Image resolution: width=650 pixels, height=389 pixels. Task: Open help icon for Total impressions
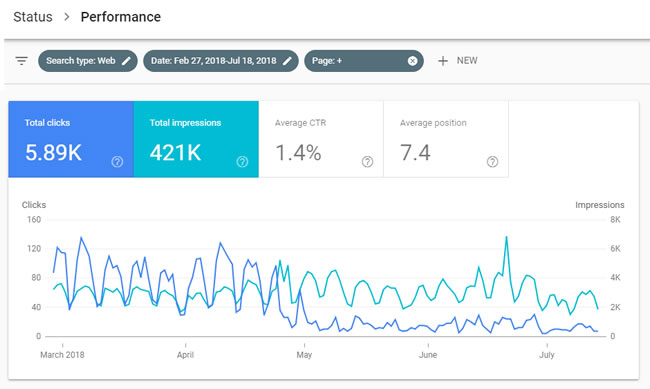242,162
